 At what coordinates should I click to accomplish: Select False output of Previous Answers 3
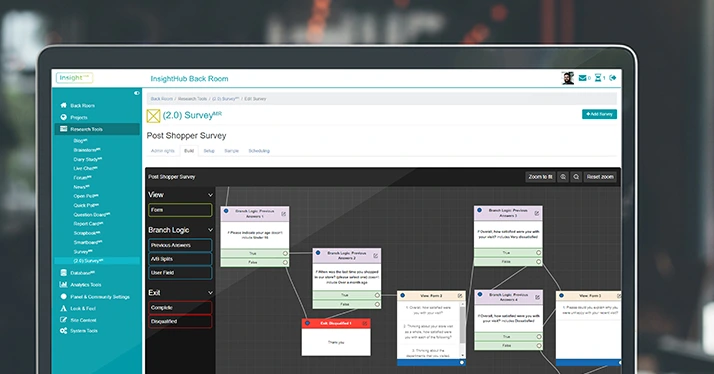pyautogui.click(x=538, y=261)
